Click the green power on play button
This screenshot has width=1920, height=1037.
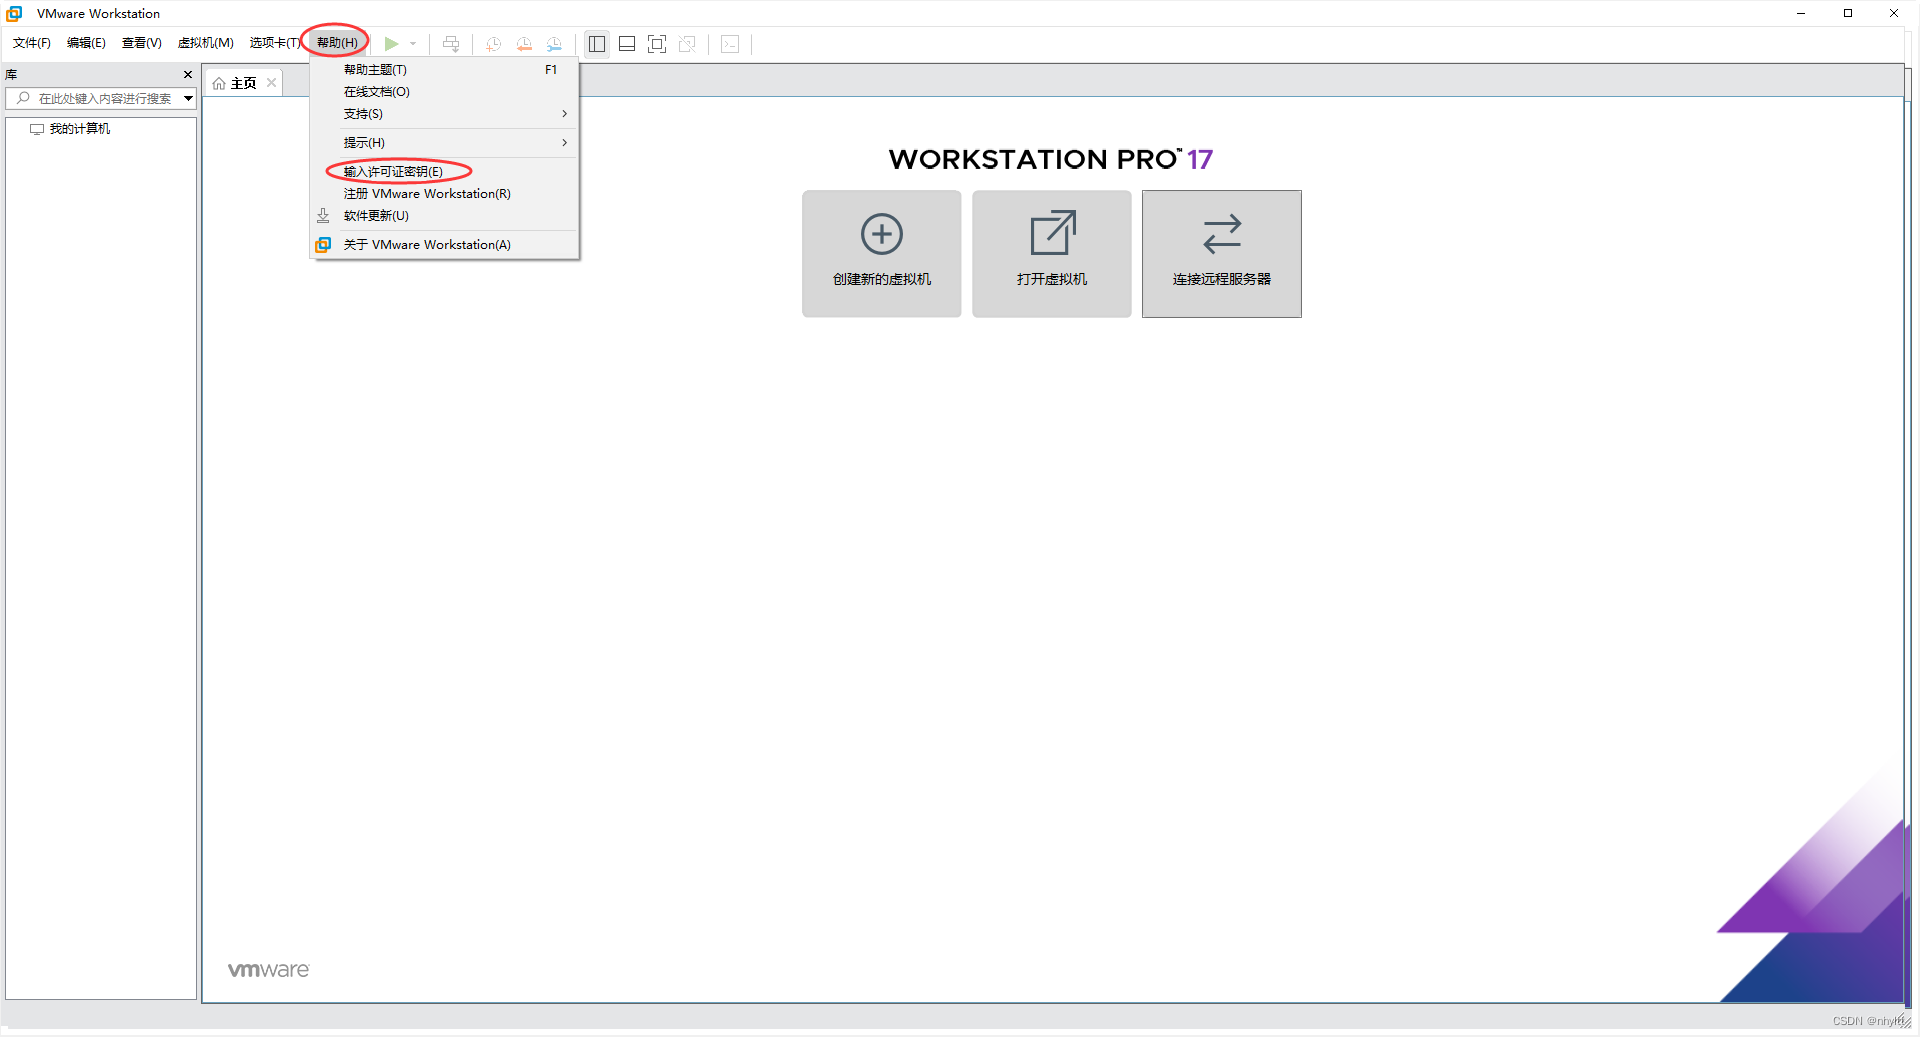392,44
